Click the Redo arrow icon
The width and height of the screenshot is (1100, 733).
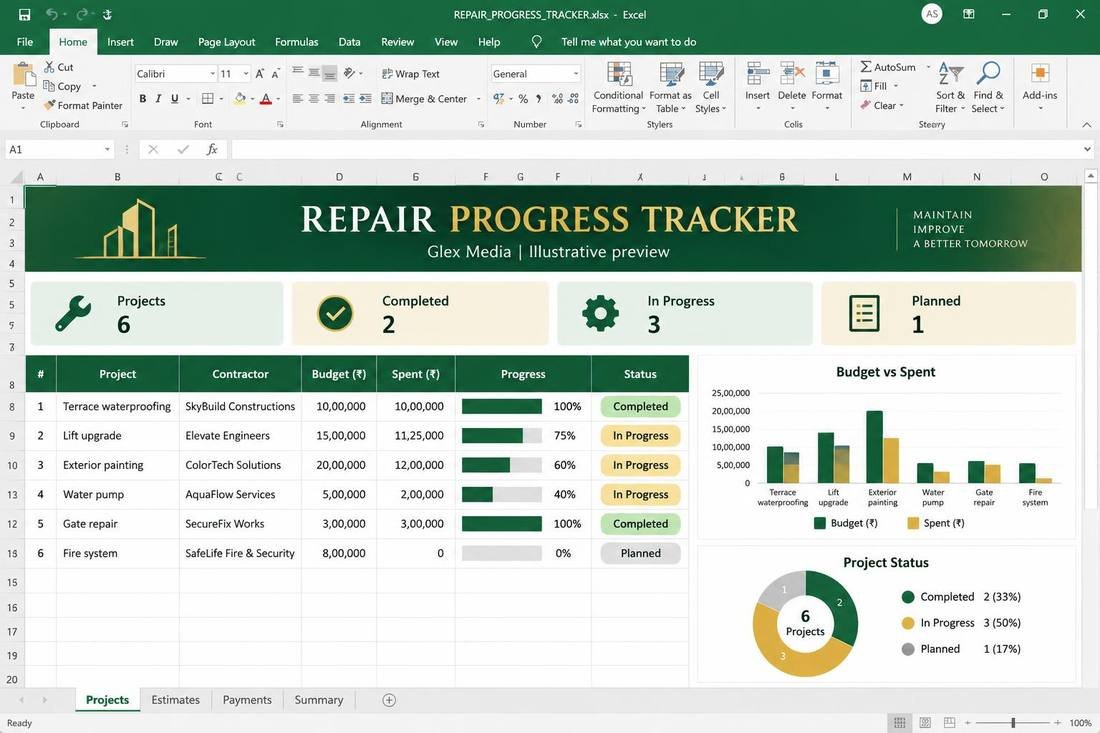(x=81, y=14)
